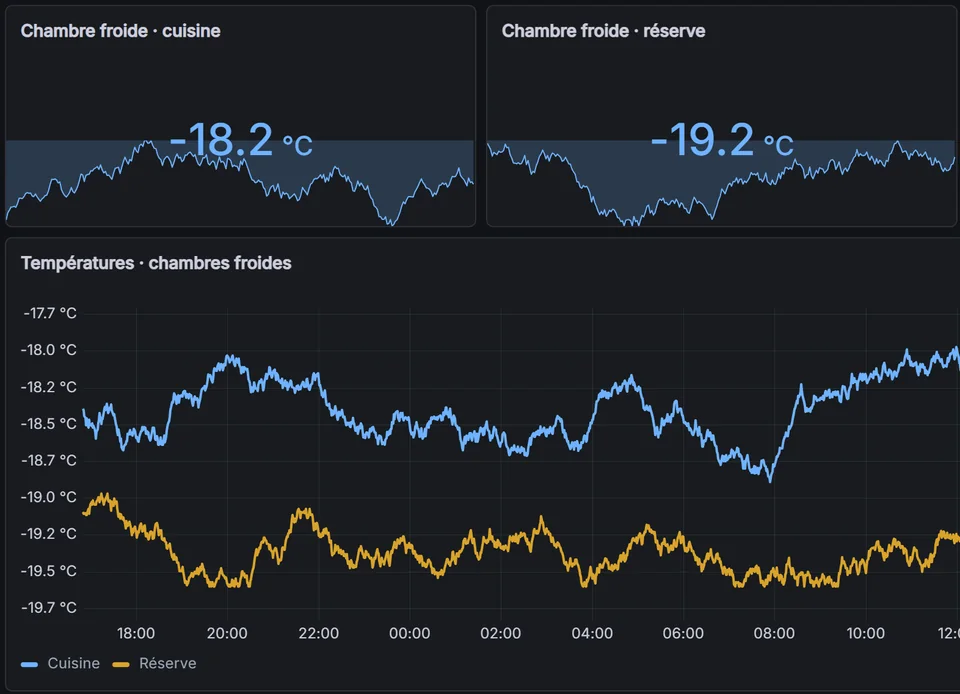Click the -18.7 °C y-axis label
960x694 pixels.
[x=49, y=460]
